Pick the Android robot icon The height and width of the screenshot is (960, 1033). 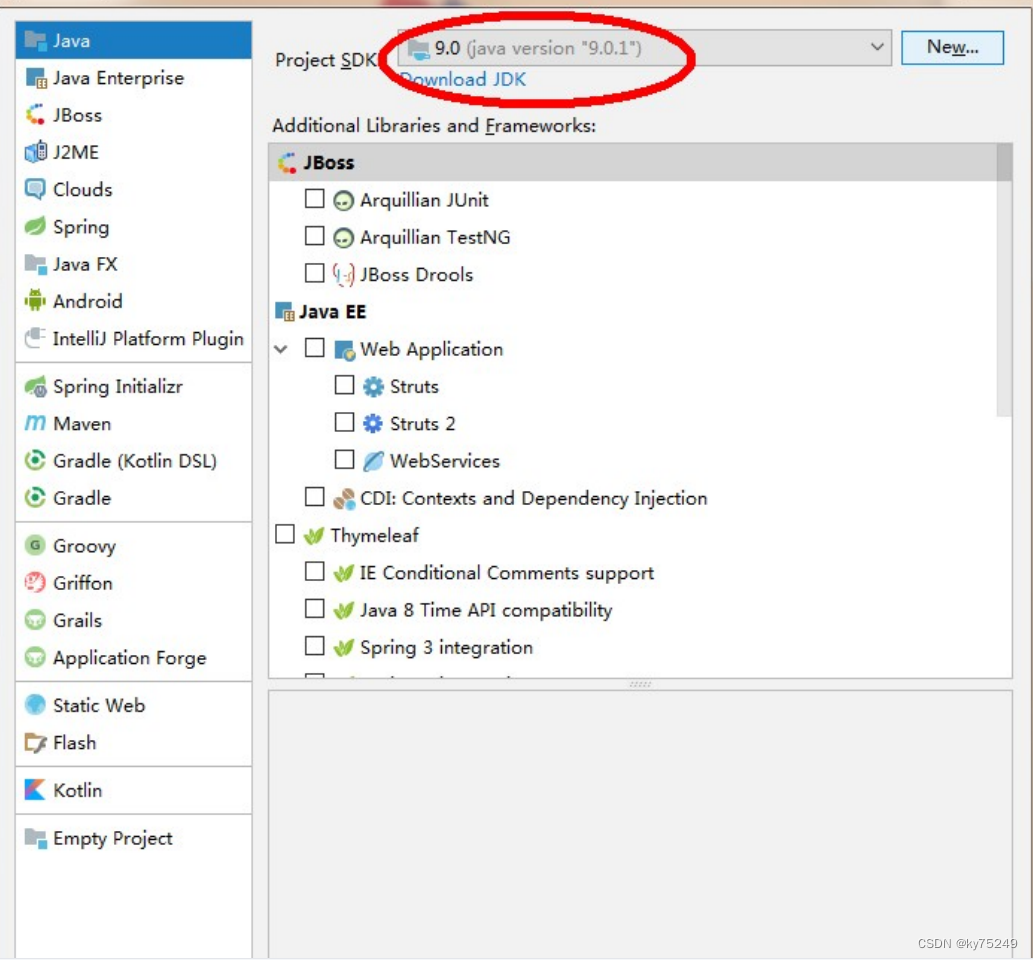36,300
